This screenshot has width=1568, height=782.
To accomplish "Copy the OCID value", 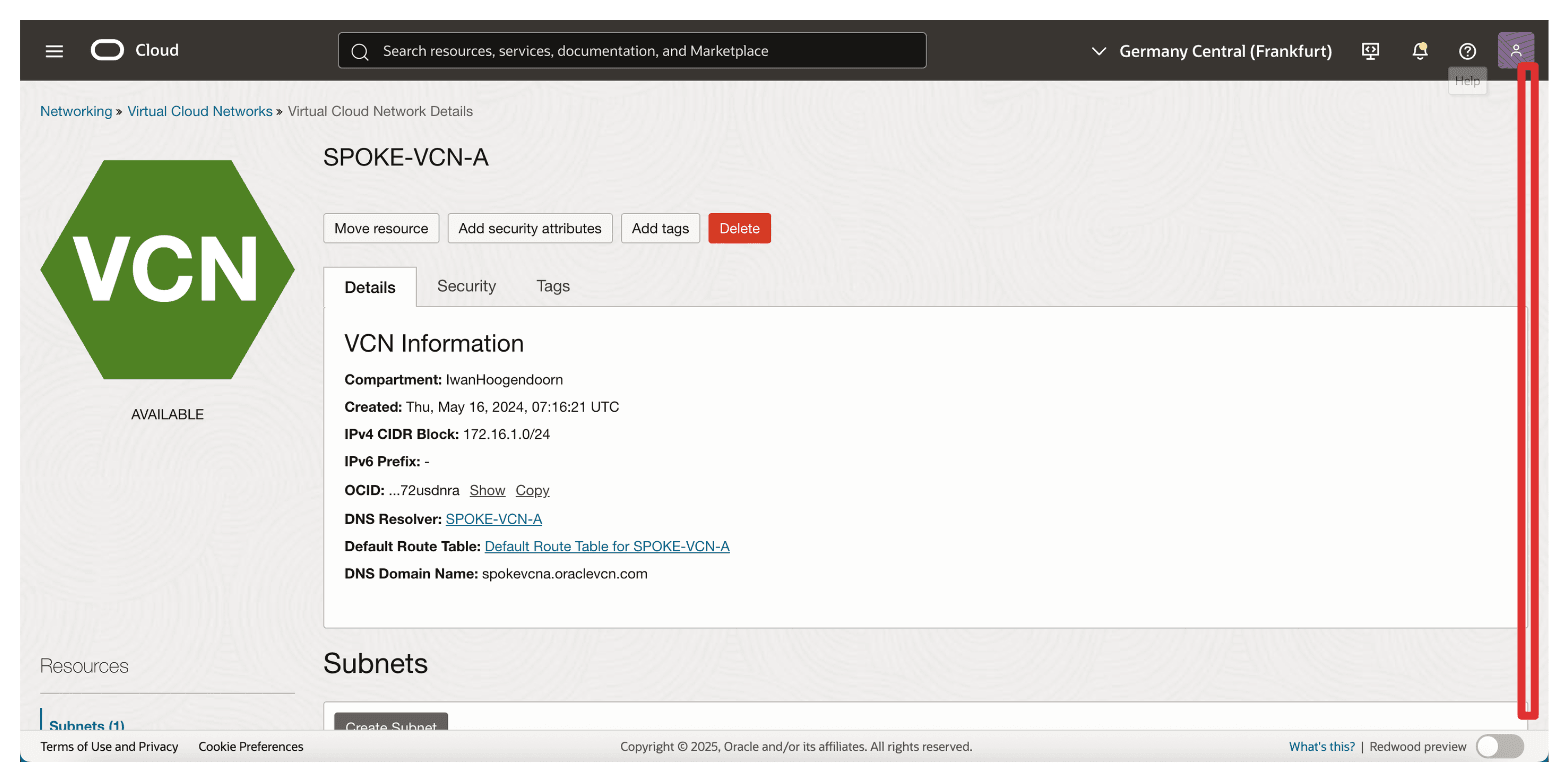I will 532,490.
